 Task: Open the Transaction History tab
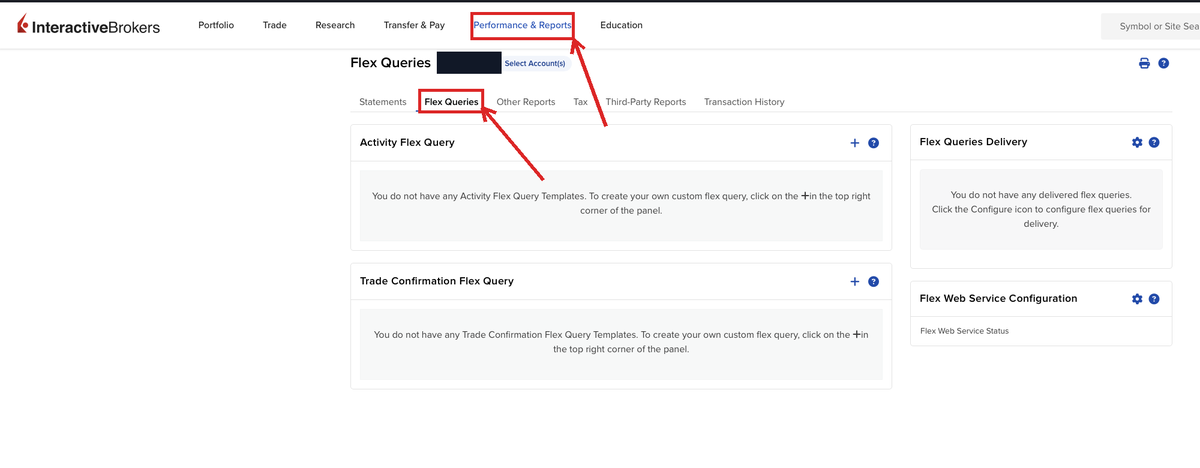coord(744,102)
